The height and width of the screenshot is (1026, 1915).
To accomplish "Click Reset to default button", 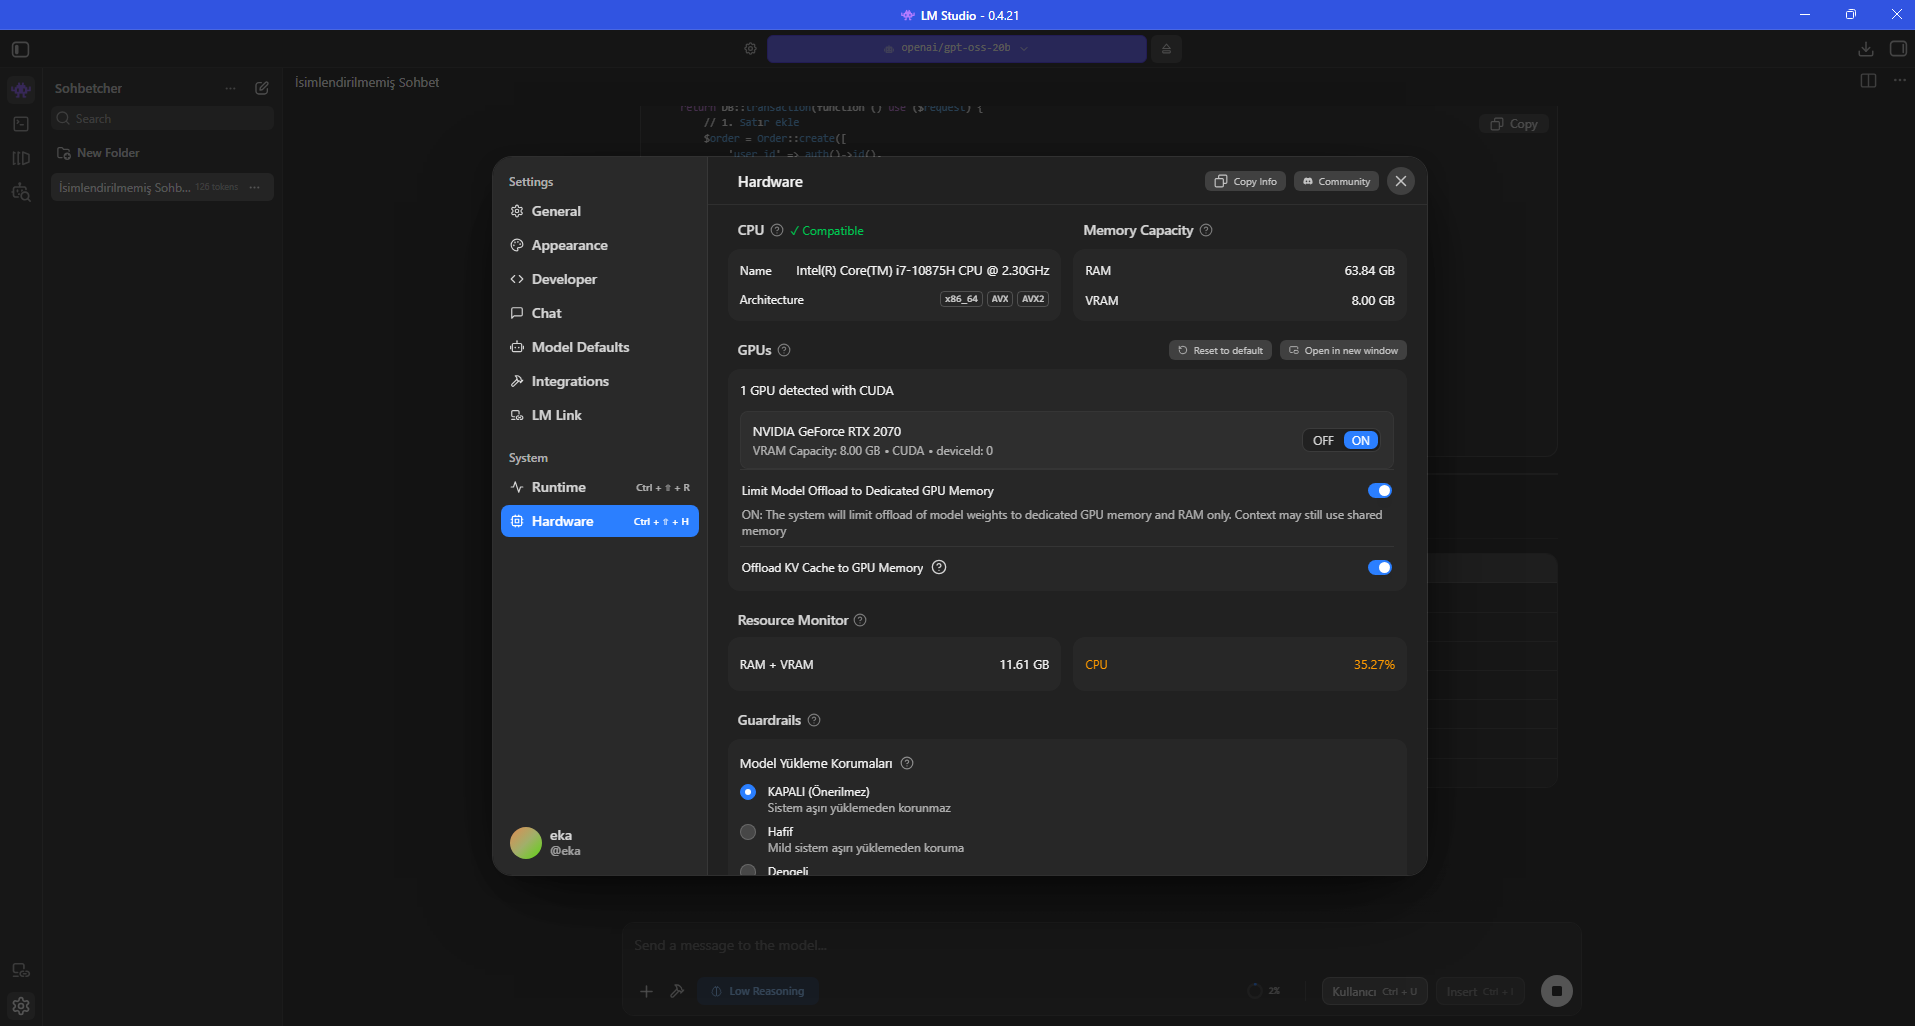I will [x=1220, y=350].
